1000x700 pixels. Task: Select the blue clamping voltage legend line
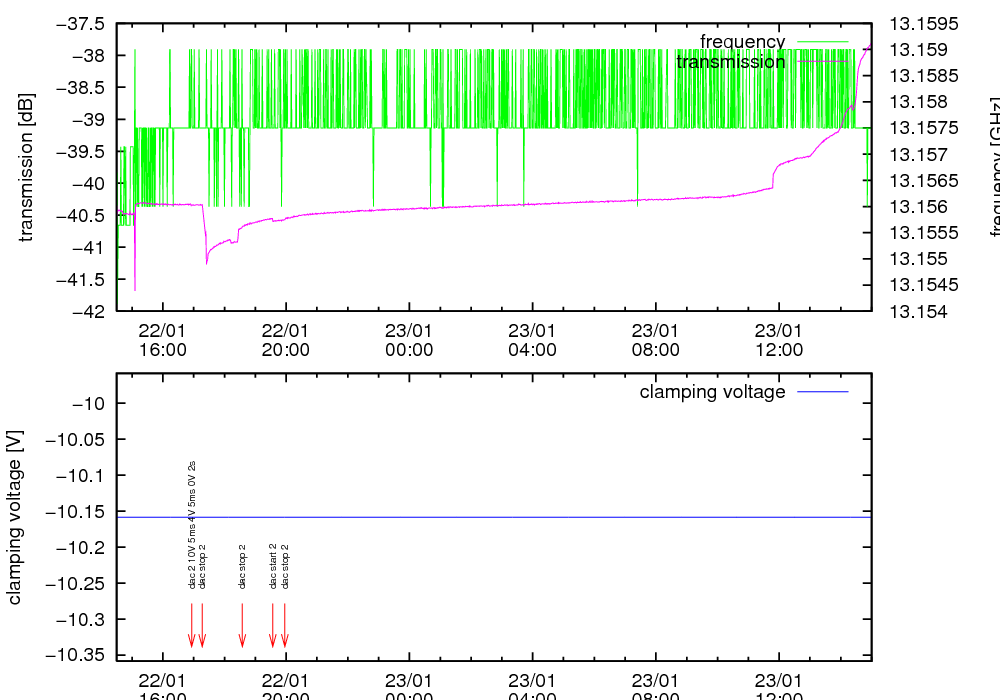coord(823,392)
